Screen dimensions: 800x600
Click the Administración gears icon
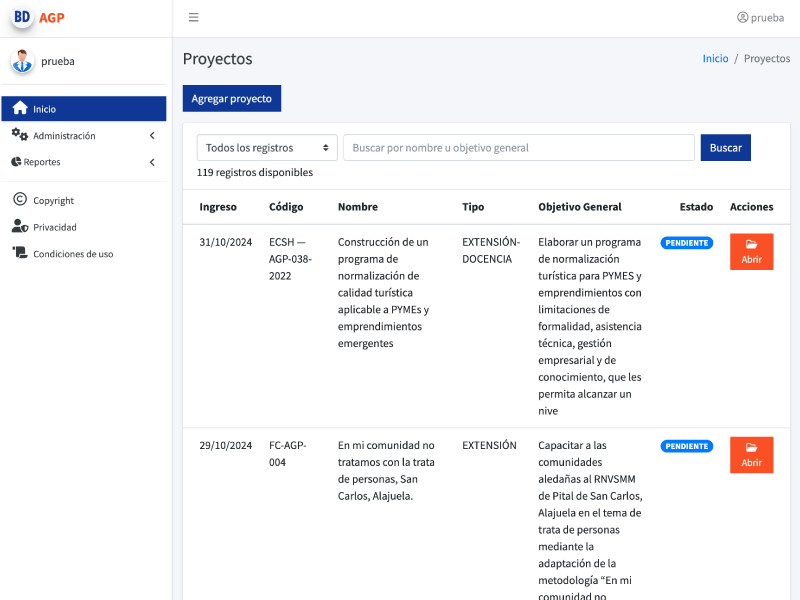pyautogui.click(x=19, y=135)
